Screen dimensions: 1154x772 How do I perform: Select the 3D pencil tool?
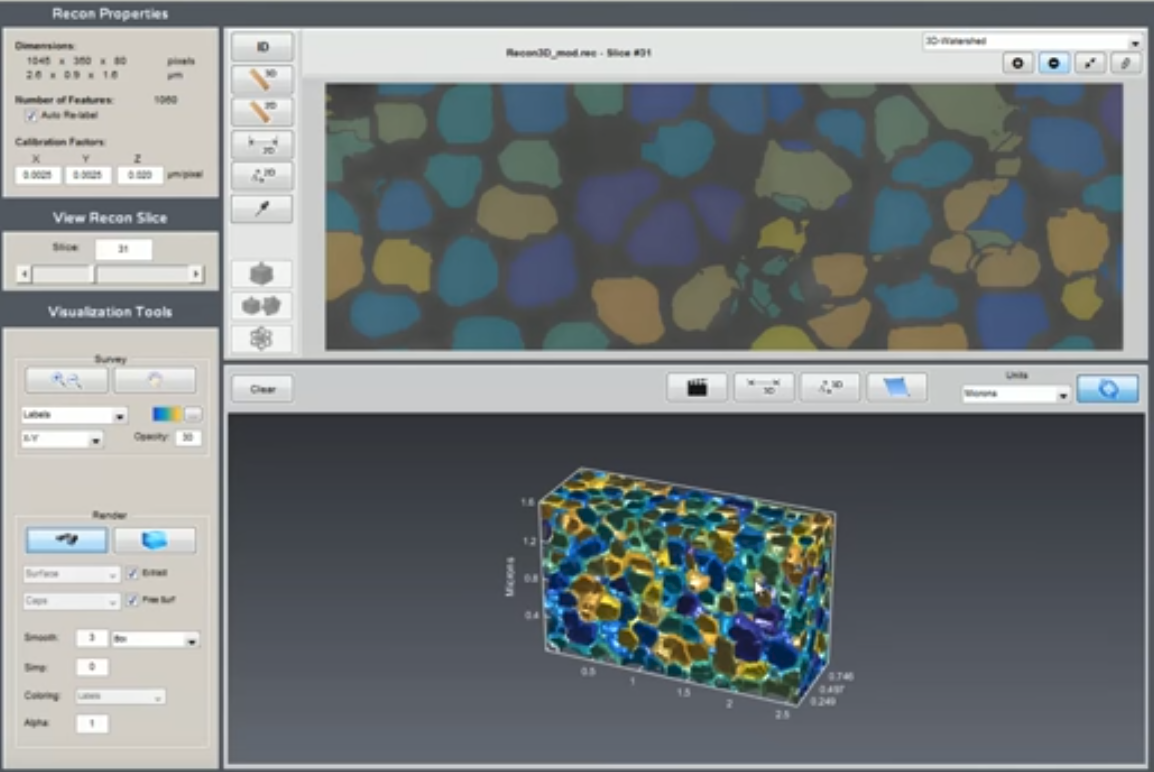point(261,79)
